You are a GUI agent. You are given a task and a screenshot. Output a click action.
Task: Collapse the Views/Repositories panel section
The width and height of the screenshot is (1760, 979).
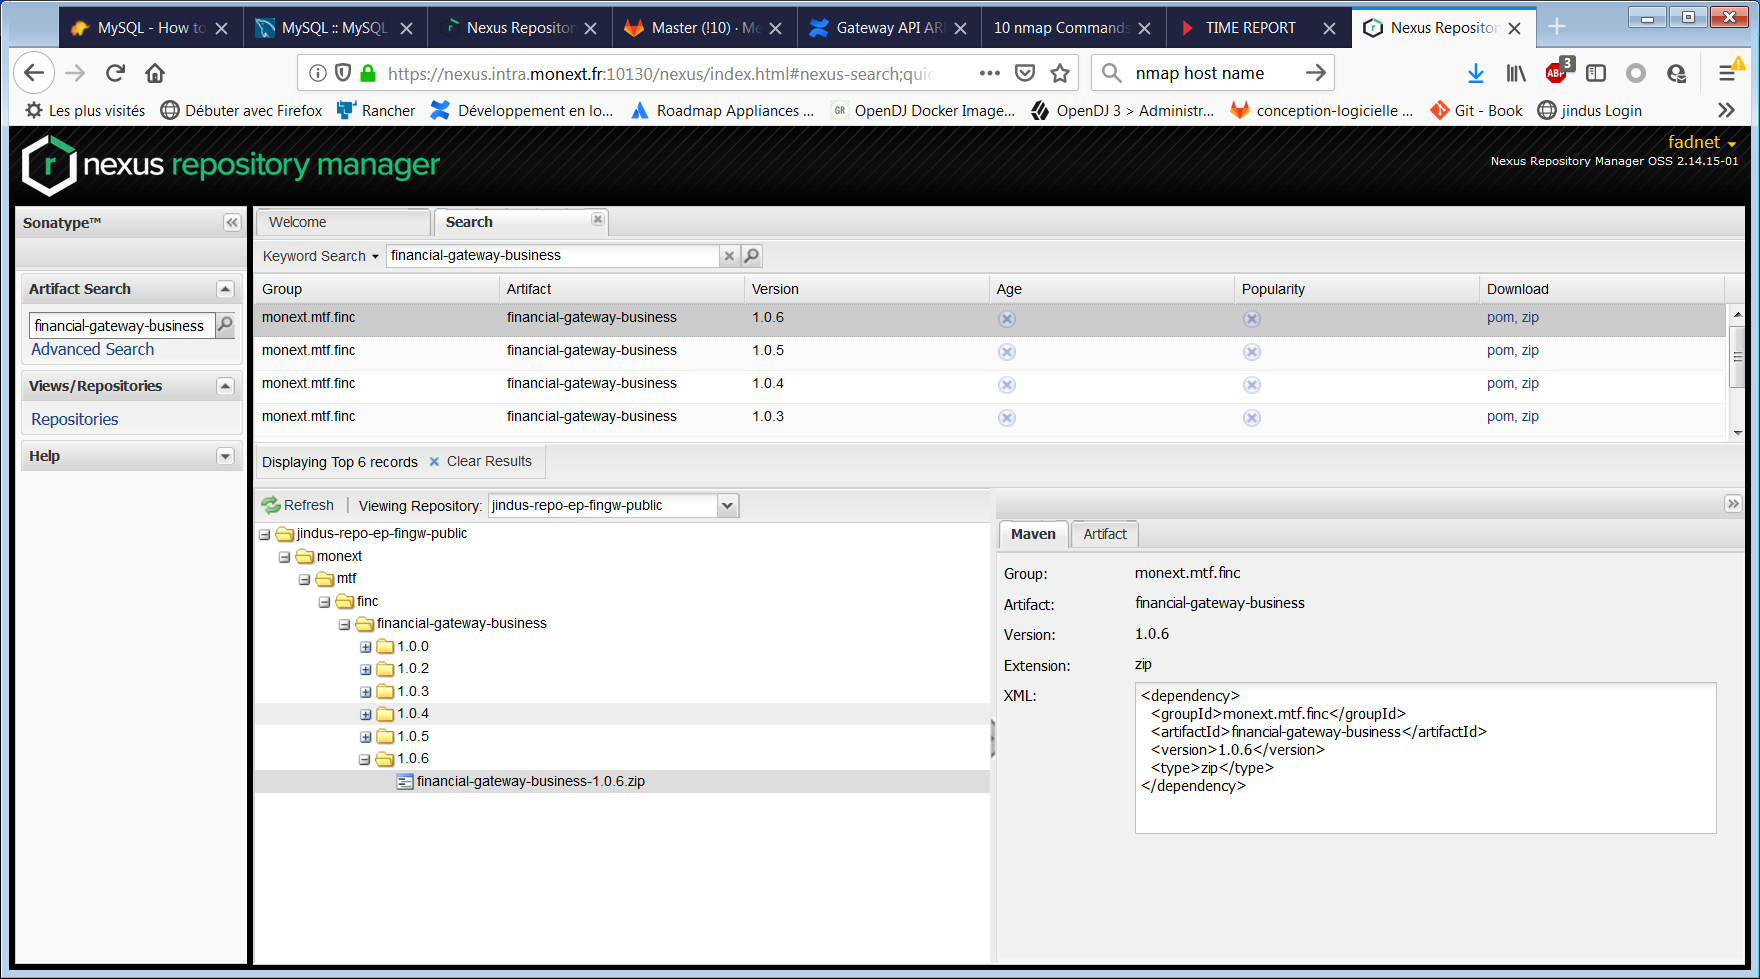click(x=225, y=386)
